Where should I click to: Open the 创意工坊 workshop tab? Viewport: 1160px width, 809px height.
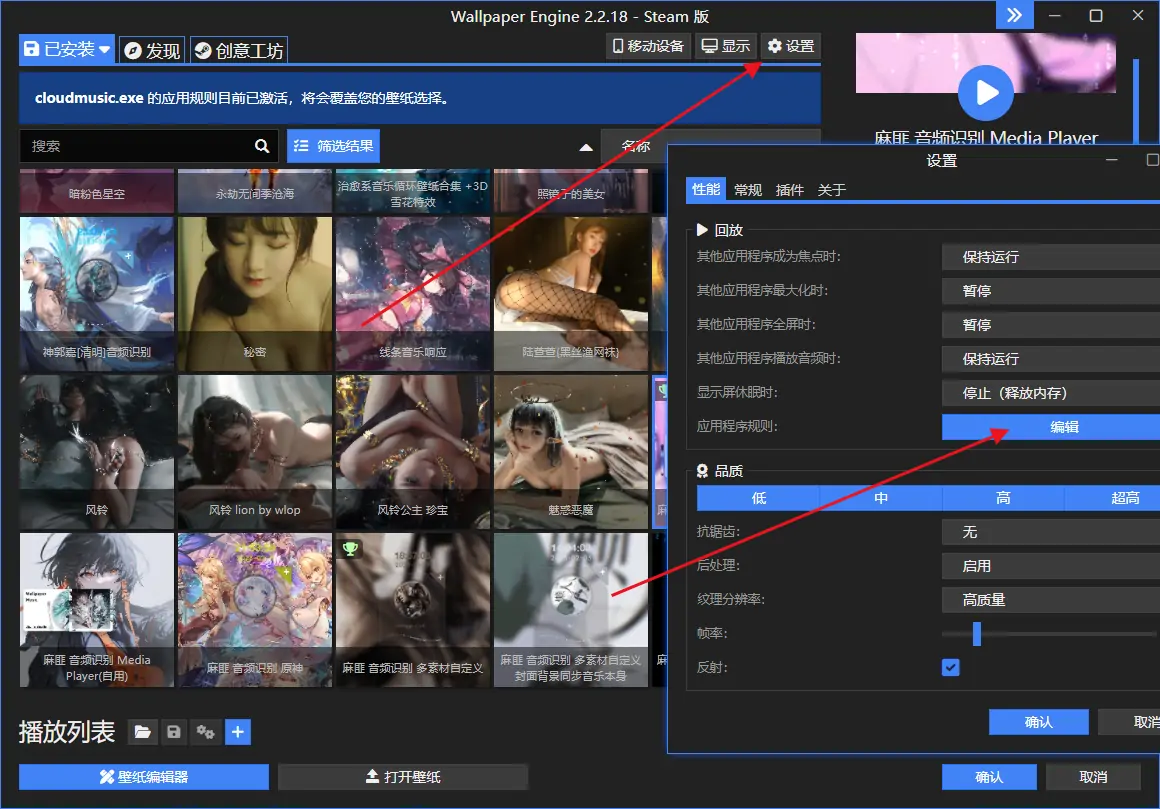(238, 50)
